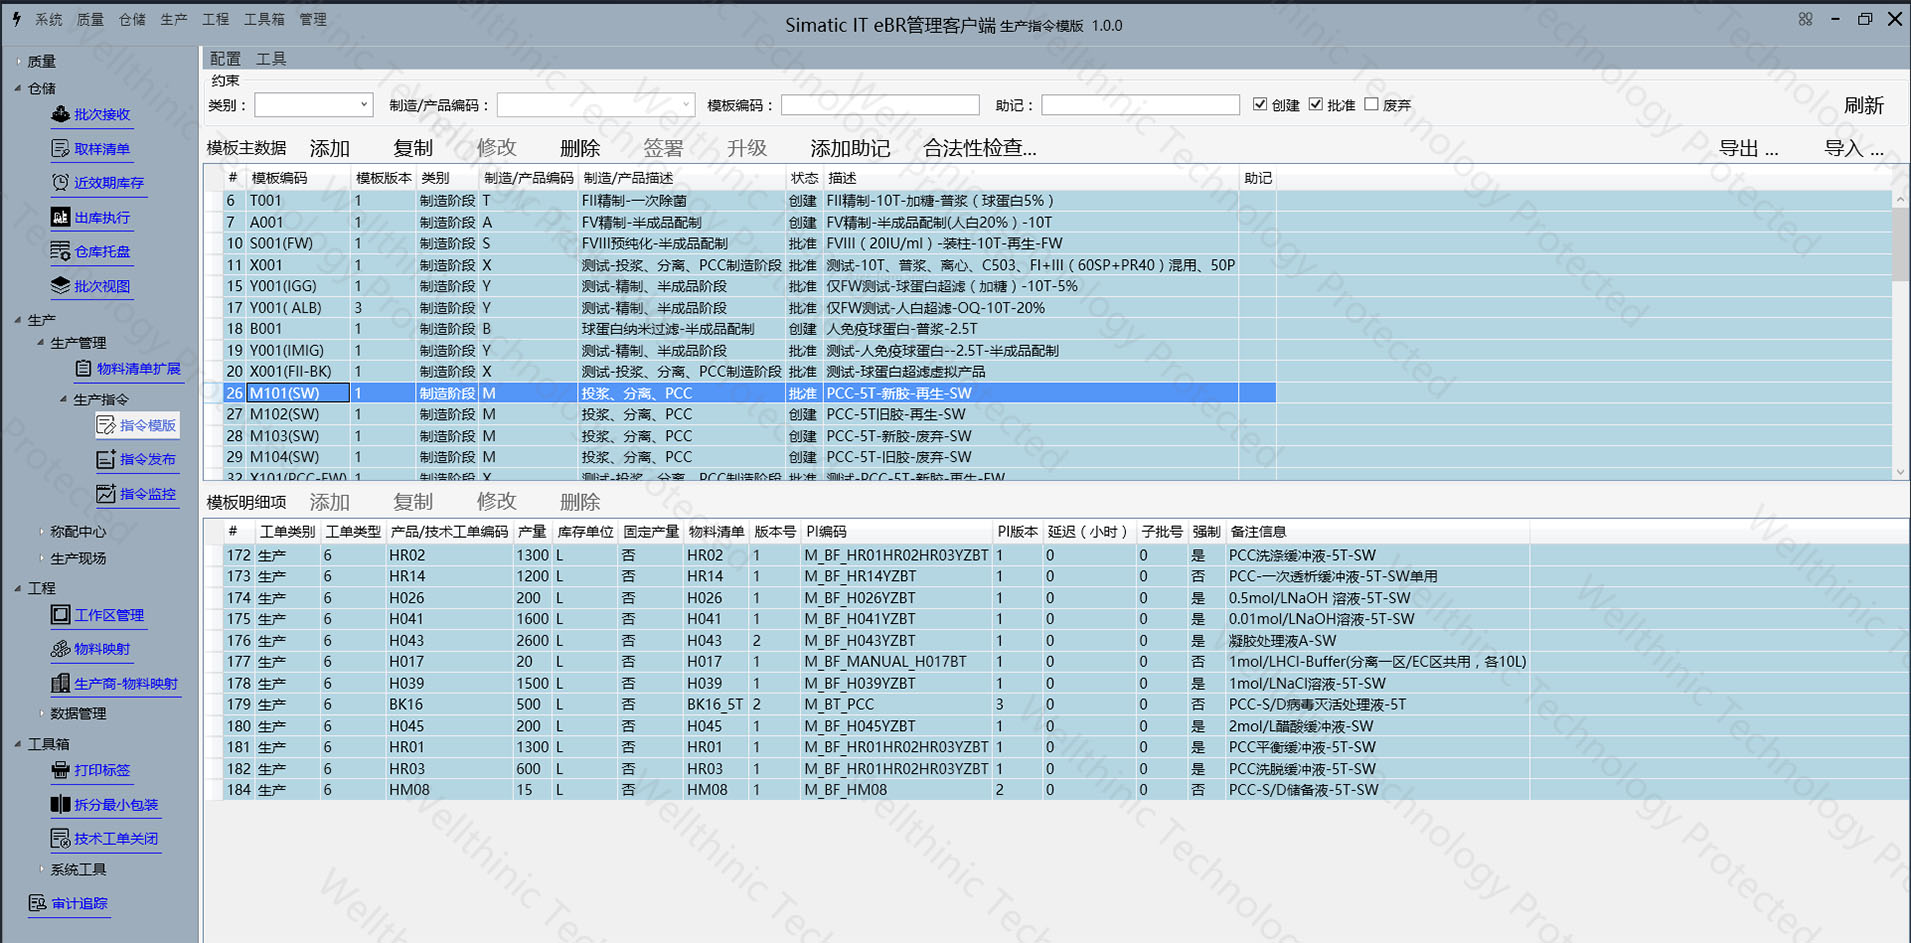The image size is (1911, 943).
Task: Open the 制造/产品编码 dropdown
Action: [x=686, y=104]
